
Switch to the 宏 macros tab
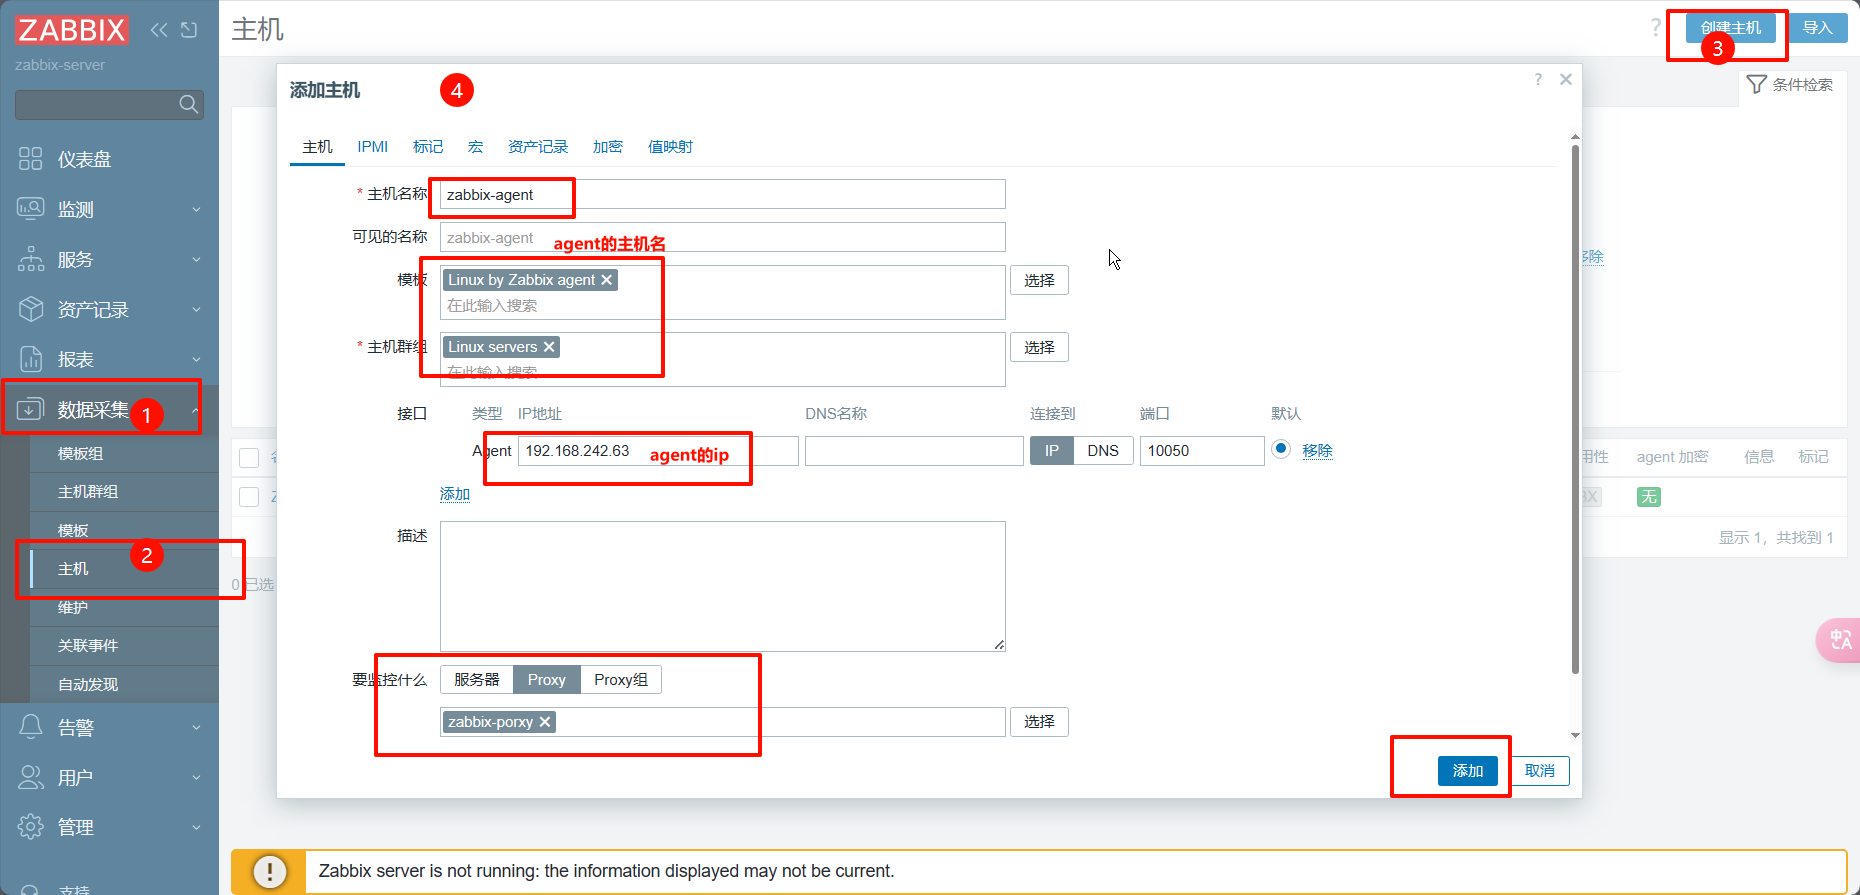click(x=475, y=147)
